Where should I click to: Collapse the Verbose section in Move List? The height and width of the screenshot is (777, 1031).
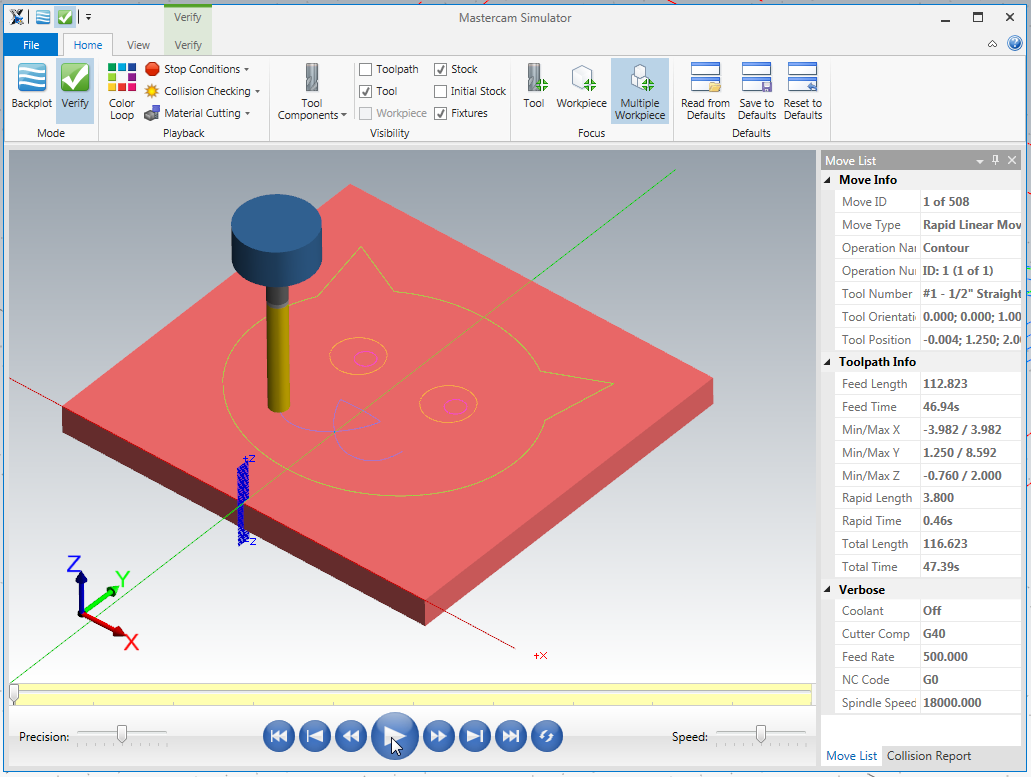tap(827, 588)
